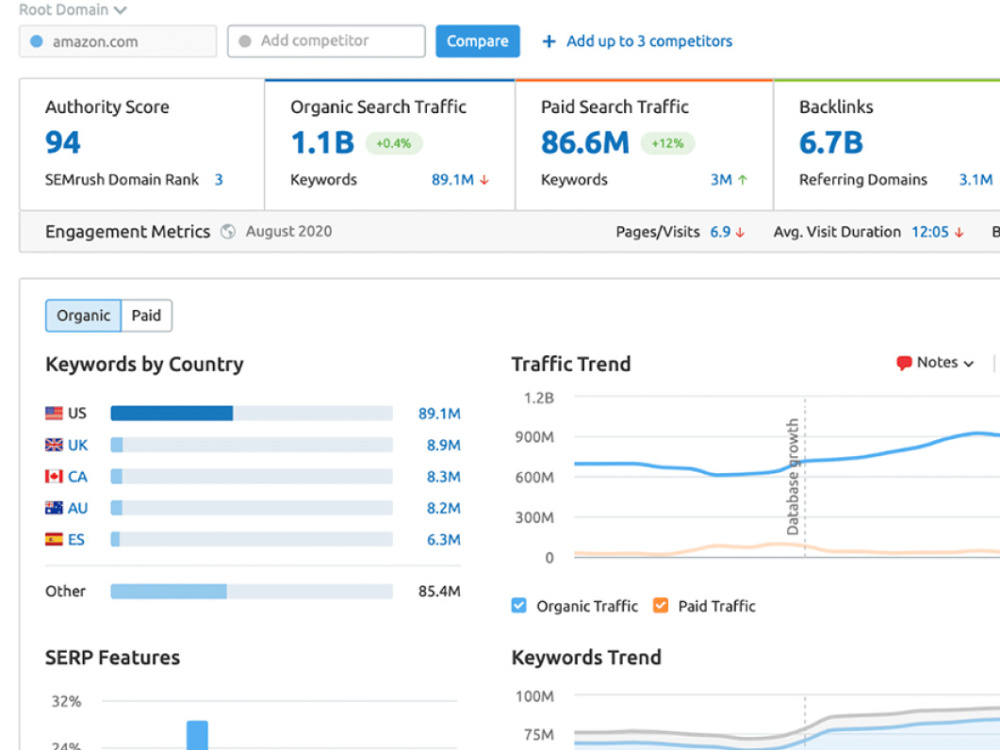
Task: Open Referring Domains 3.1M link
Action: click(x=976, y=180)
